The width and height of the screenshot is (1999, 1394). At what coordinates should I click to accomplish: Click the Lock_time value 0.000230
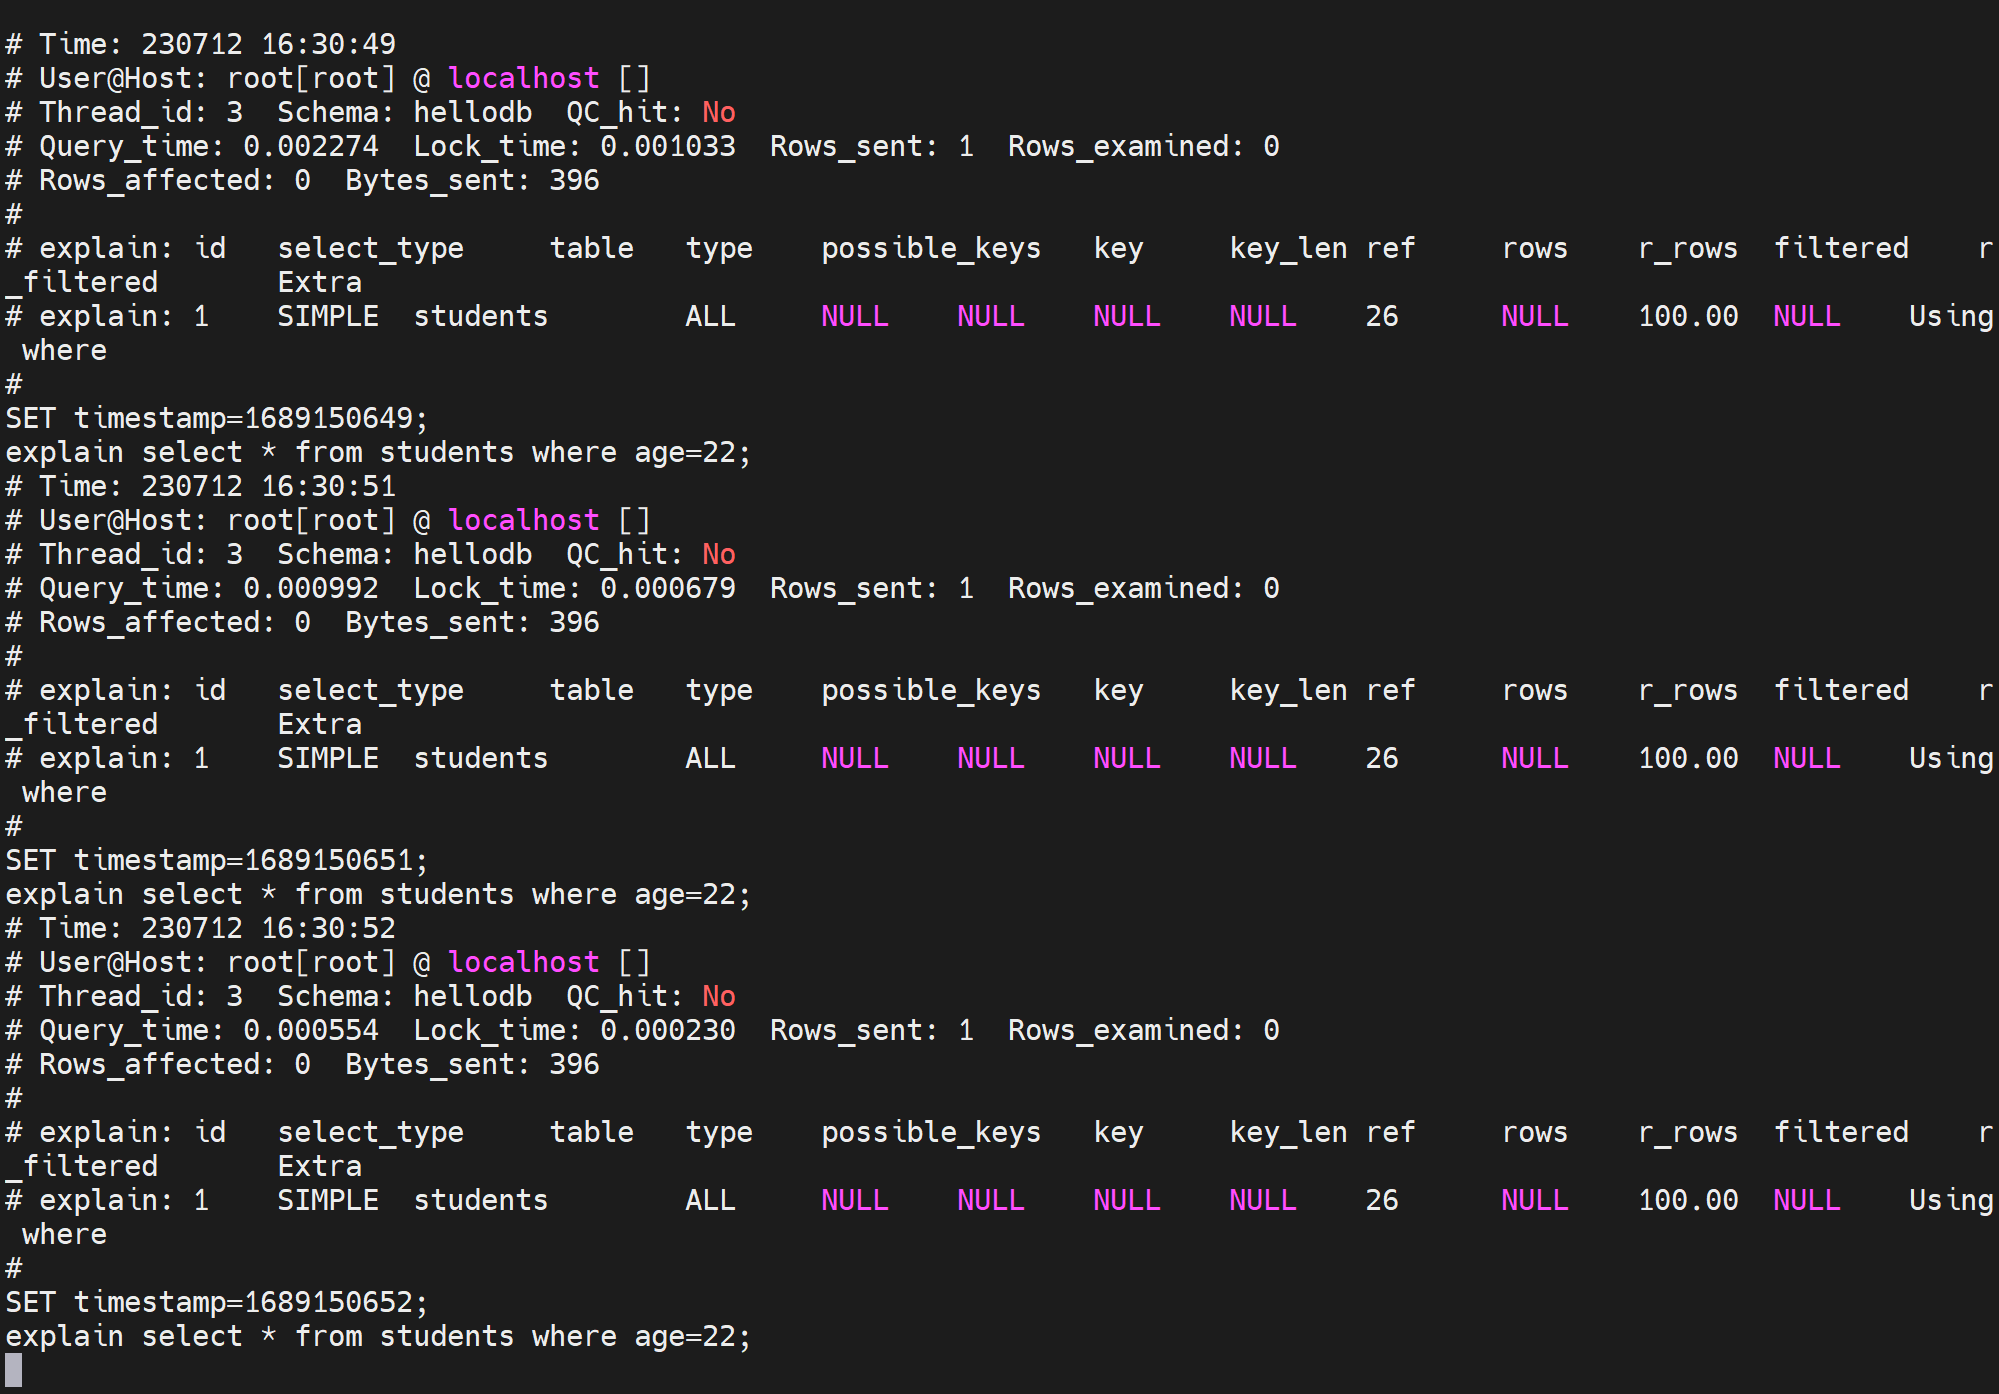pos(668,1030)
